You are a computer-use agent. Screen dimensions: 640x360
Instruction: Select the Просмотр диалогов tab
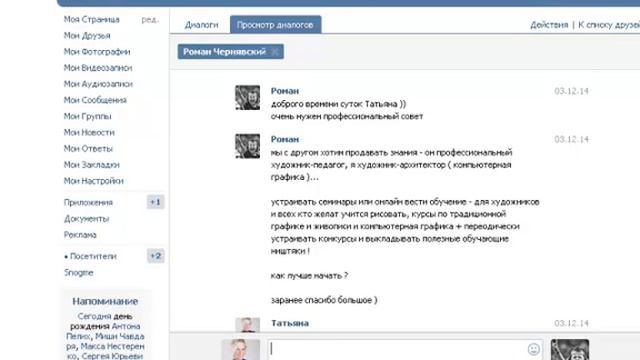coord(276,24)
